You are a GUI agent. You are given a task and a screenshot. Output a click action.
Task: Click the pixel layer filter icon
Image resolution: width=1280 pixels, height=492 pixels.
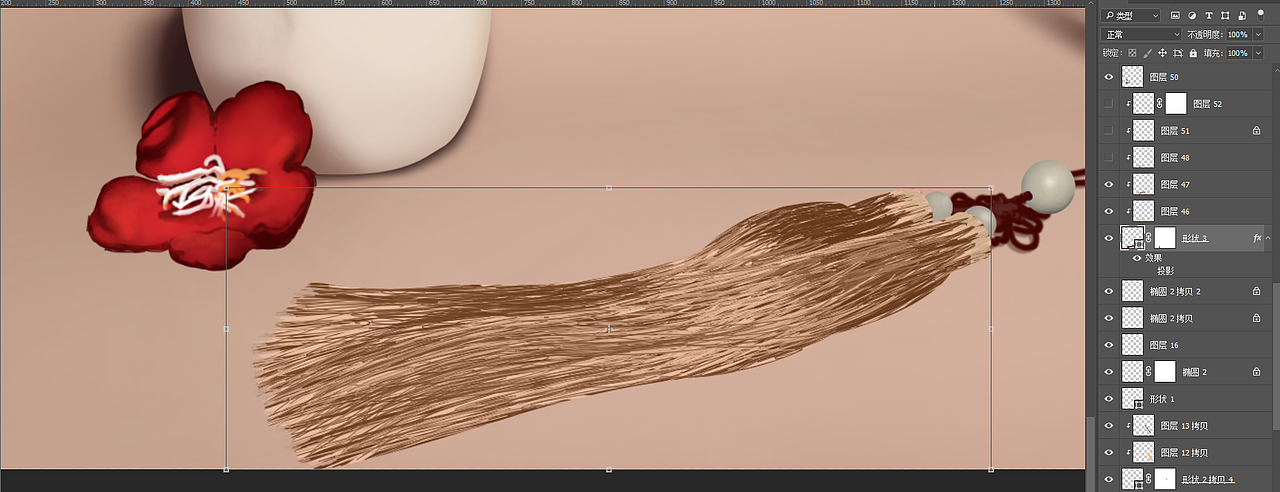(1175, 16)
